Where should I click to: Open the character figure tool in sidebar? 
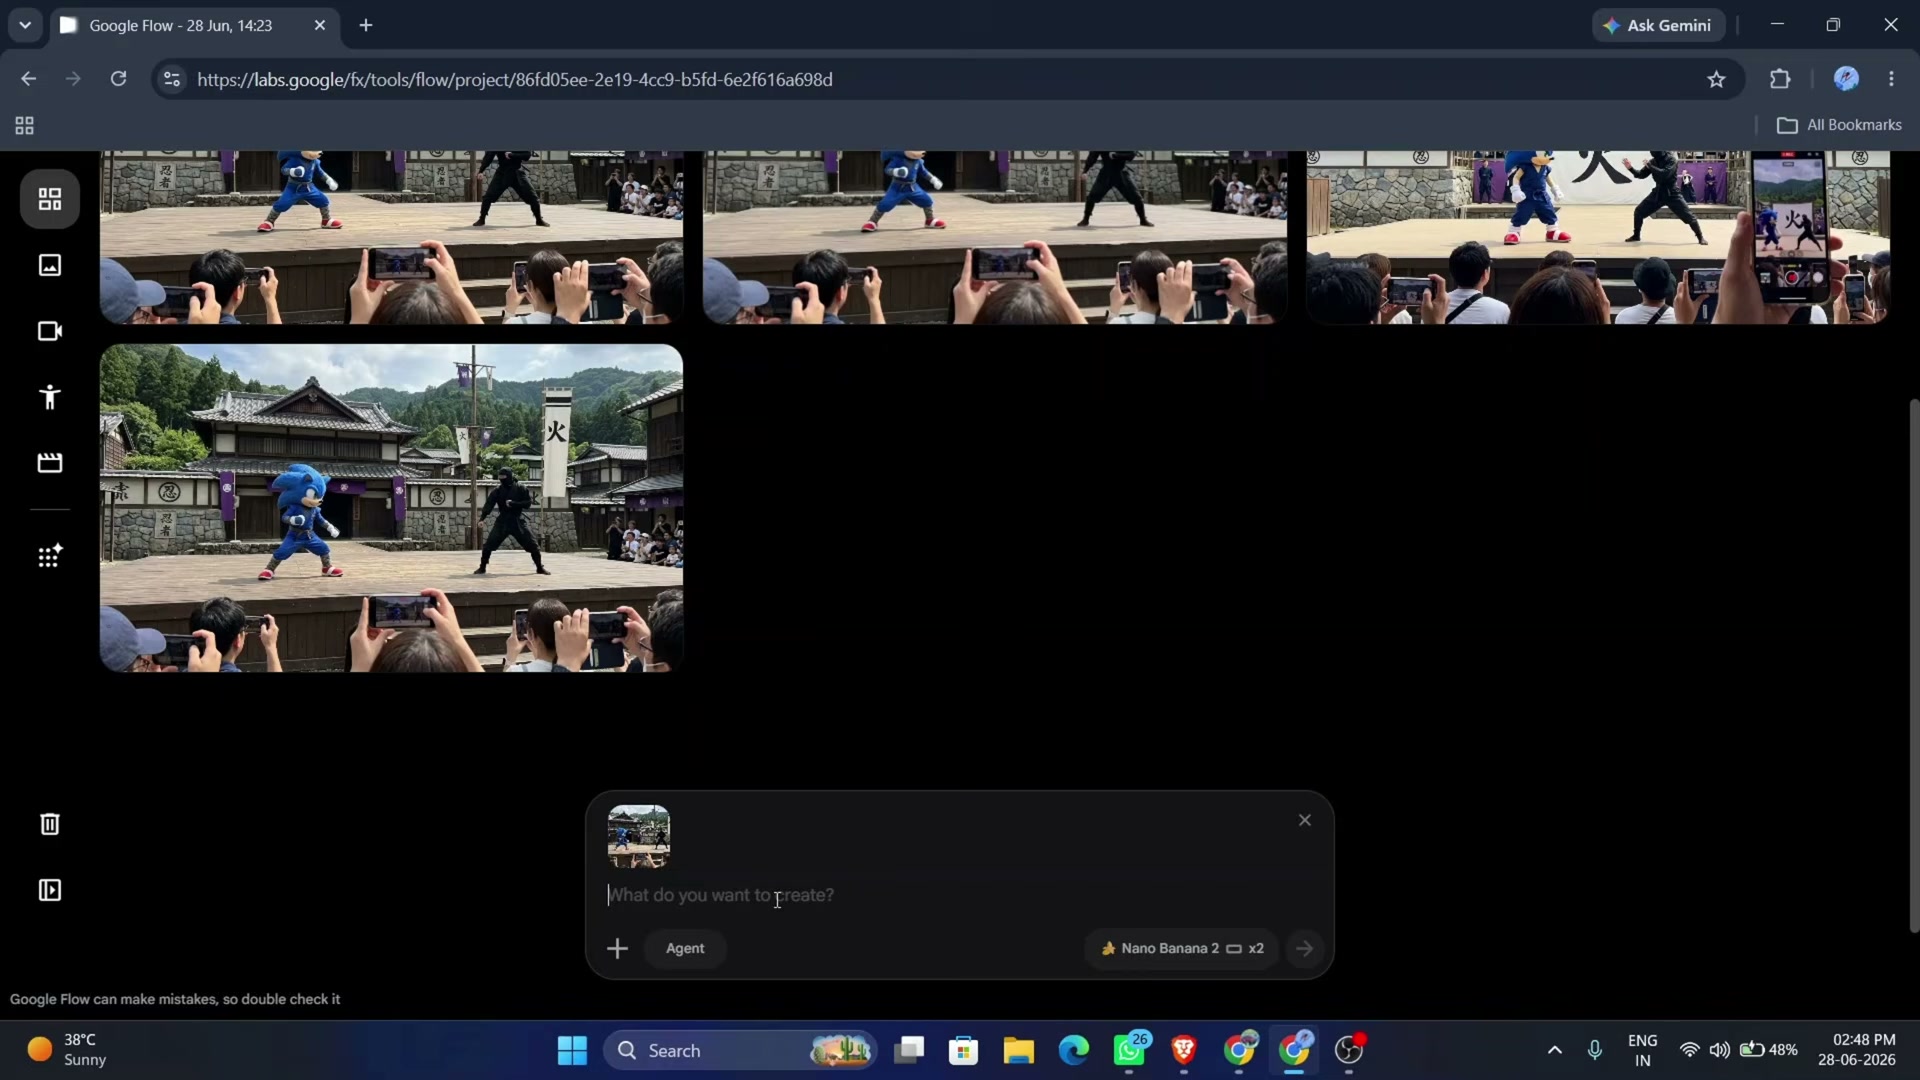click(49, 397)
